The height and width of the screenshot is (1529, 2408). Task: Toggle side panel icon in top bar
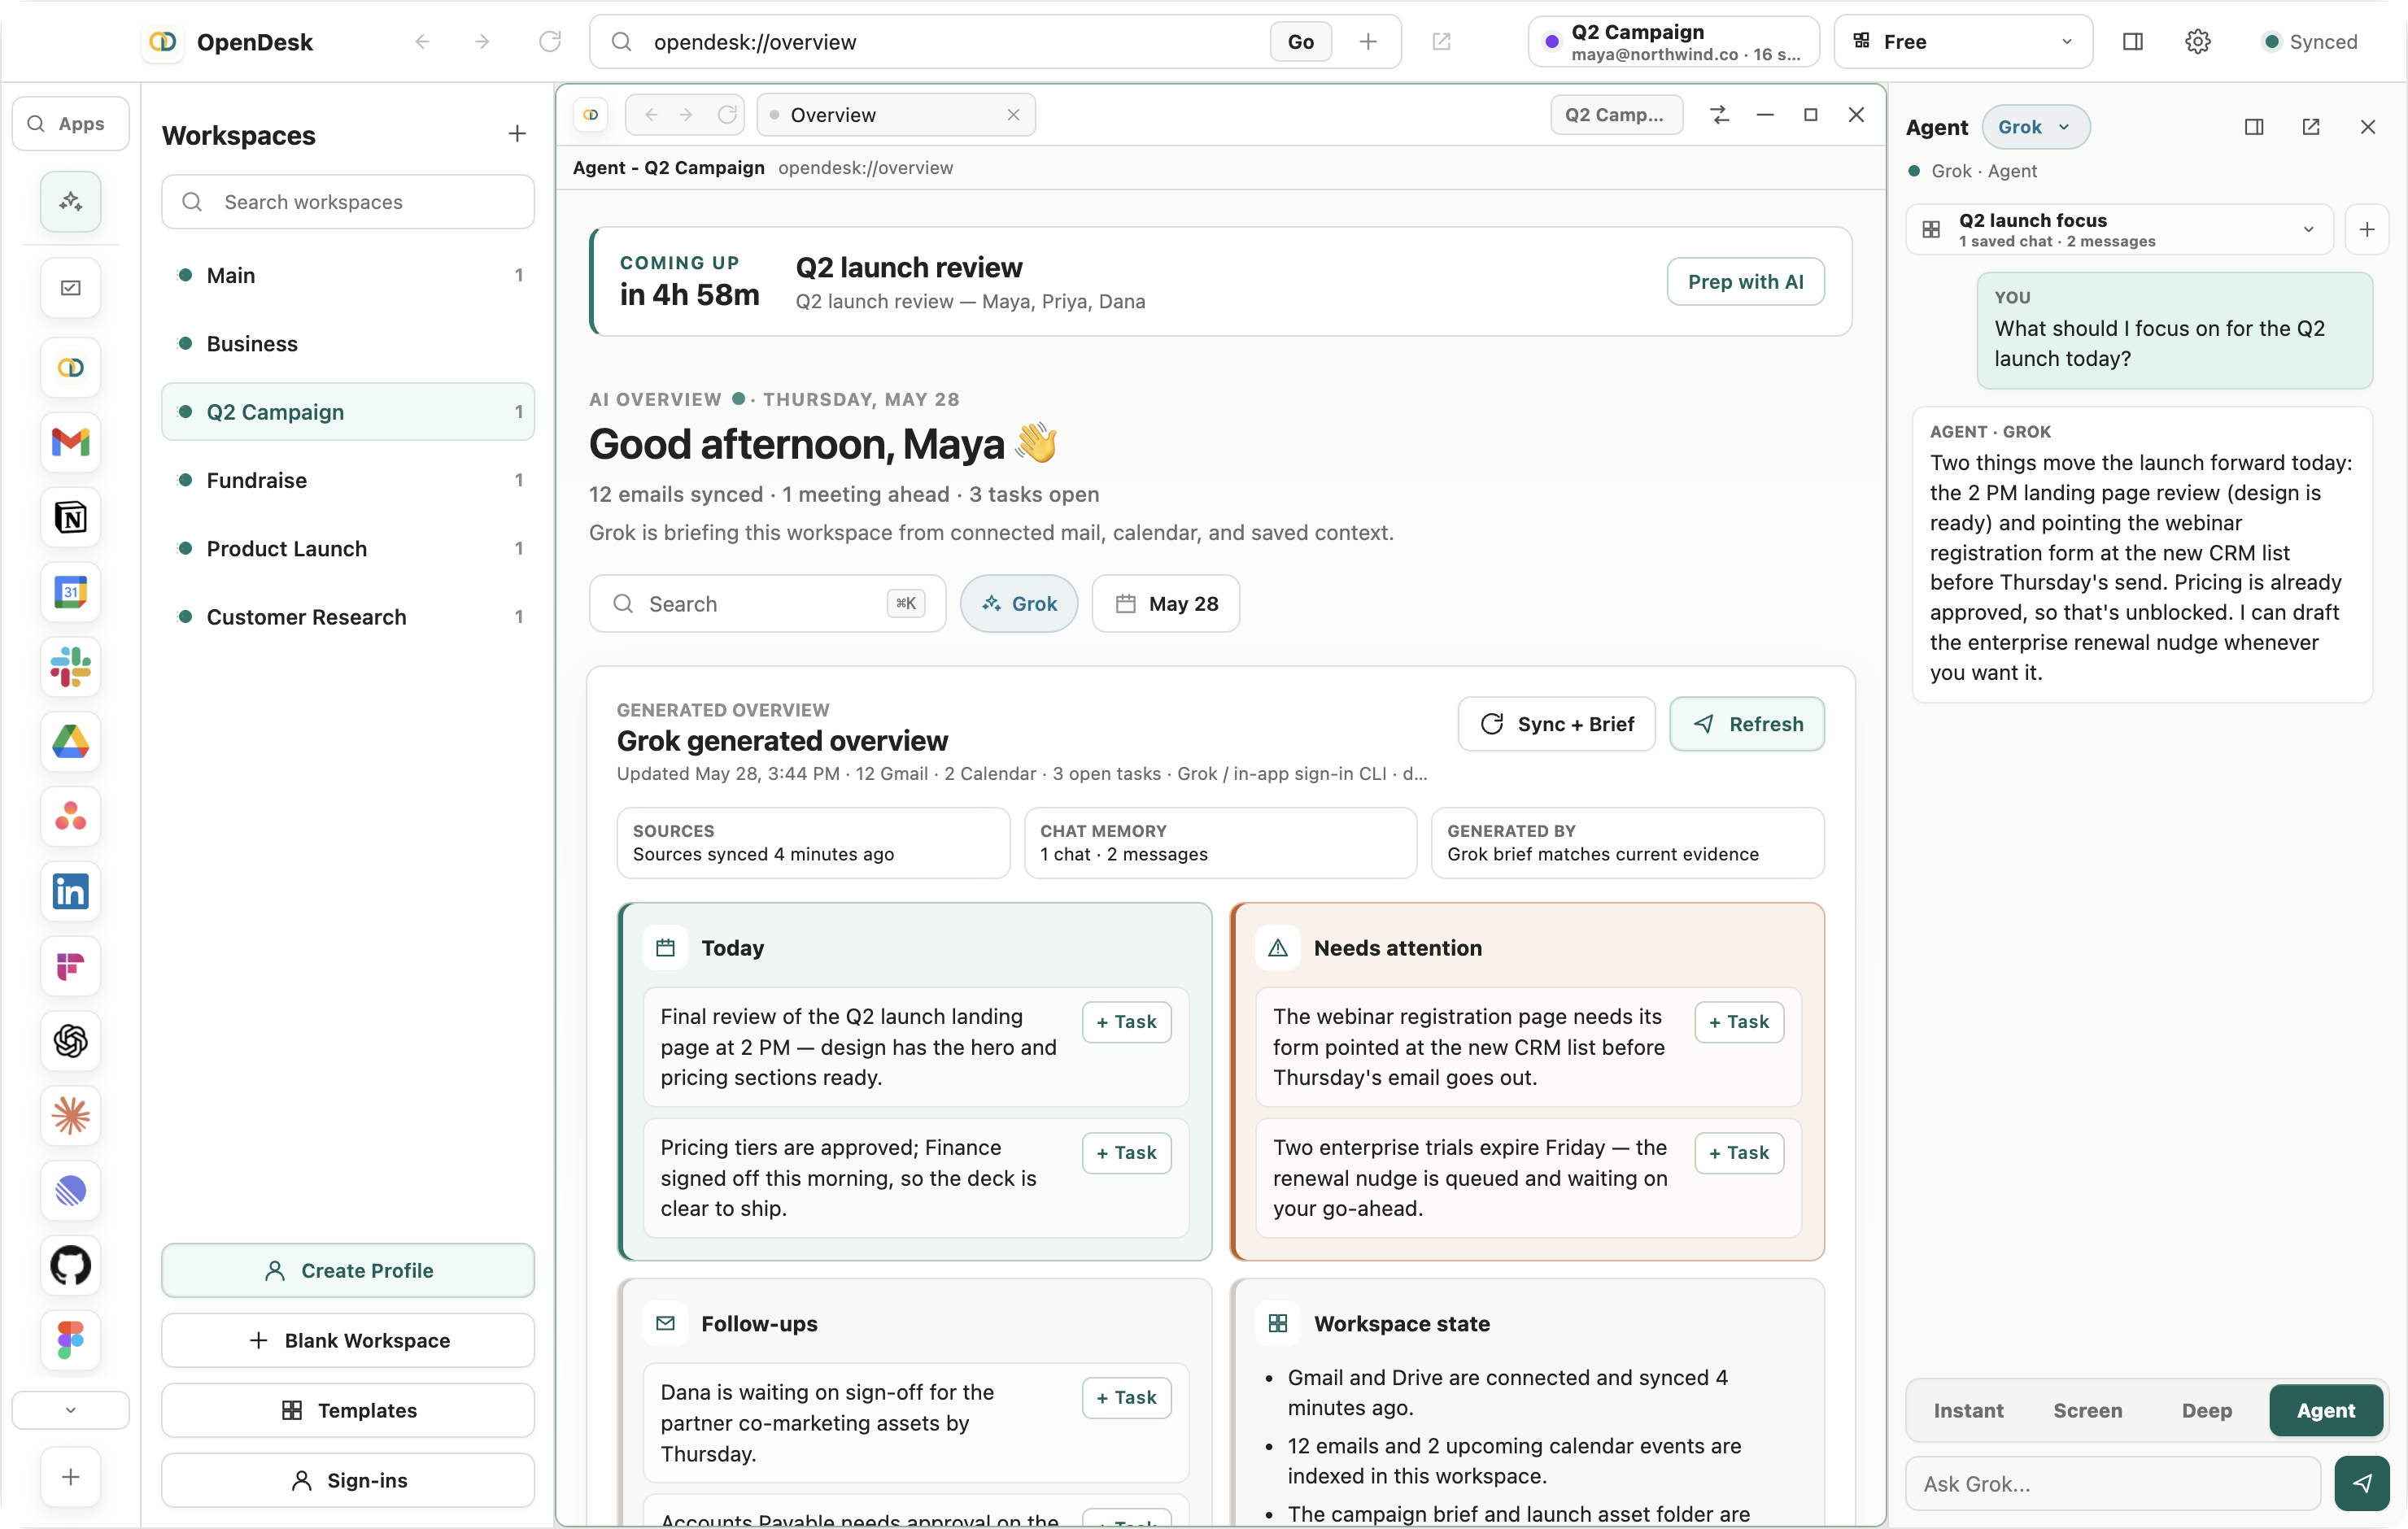[x=2132, y=41]
